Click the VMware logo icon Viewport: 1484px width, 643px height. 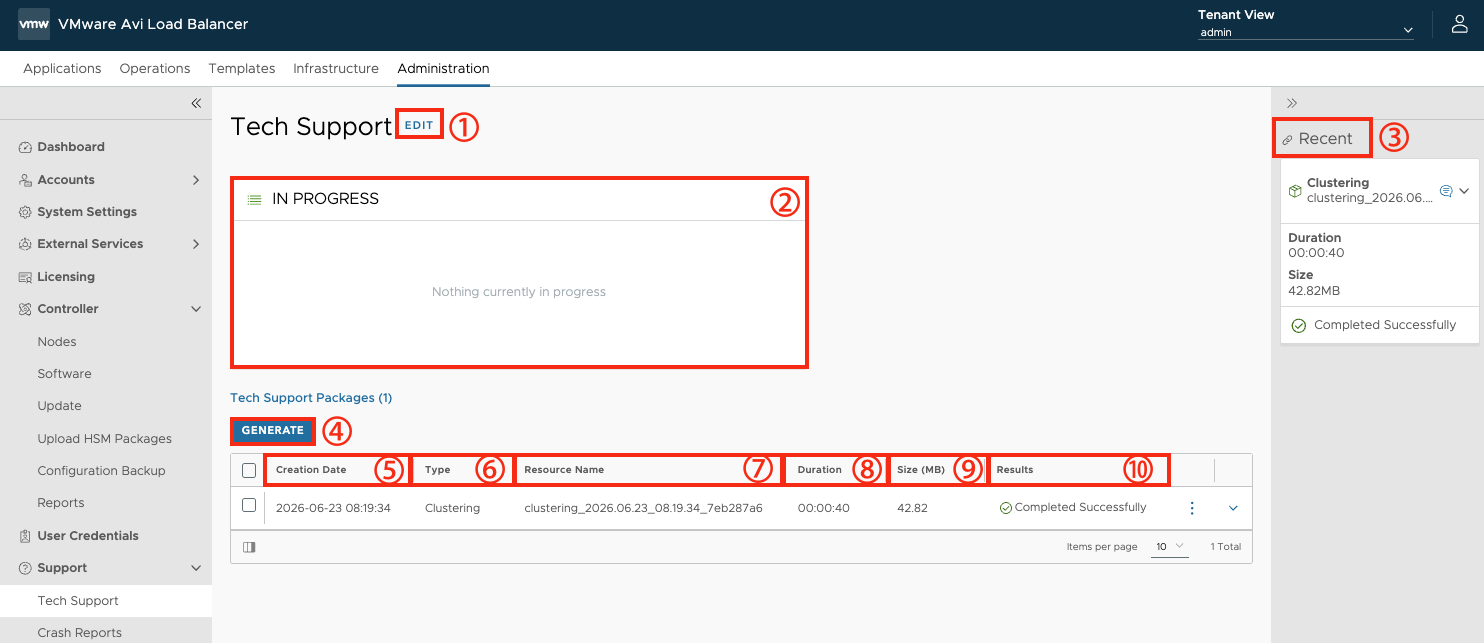click(34, 24)
